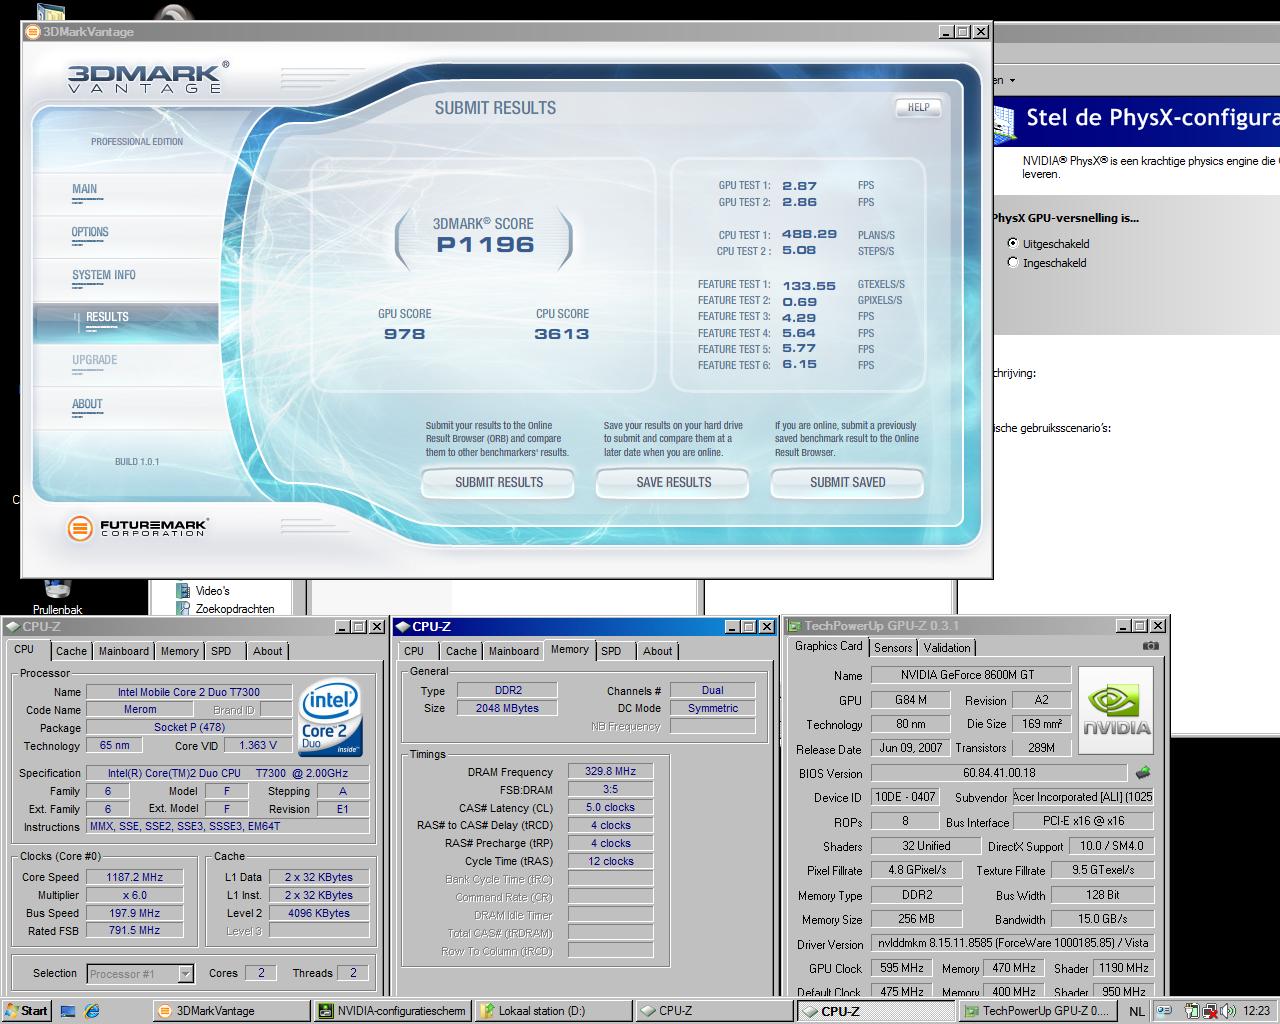Select the Ingeschakeld PhysX radio button
Viewport: 1280px width, 1024px height.
(1013, 263)
